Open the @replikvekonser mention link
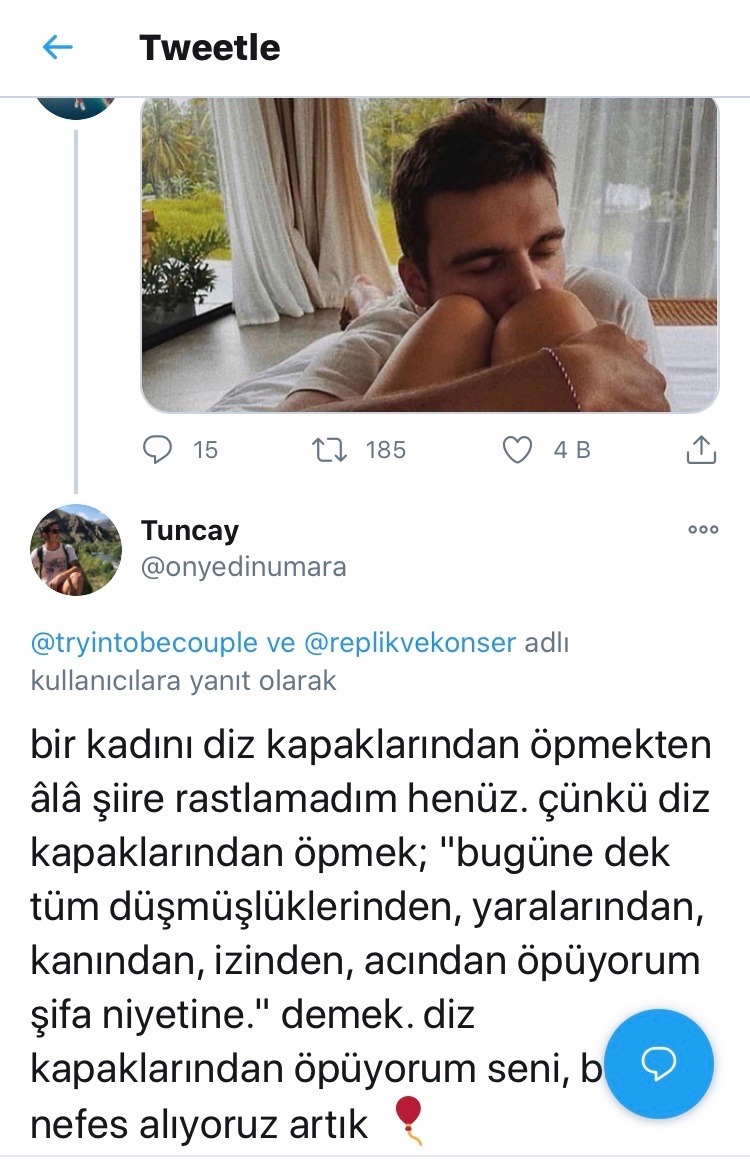The width and height of the screenshot is (750, 1167). 410,643
